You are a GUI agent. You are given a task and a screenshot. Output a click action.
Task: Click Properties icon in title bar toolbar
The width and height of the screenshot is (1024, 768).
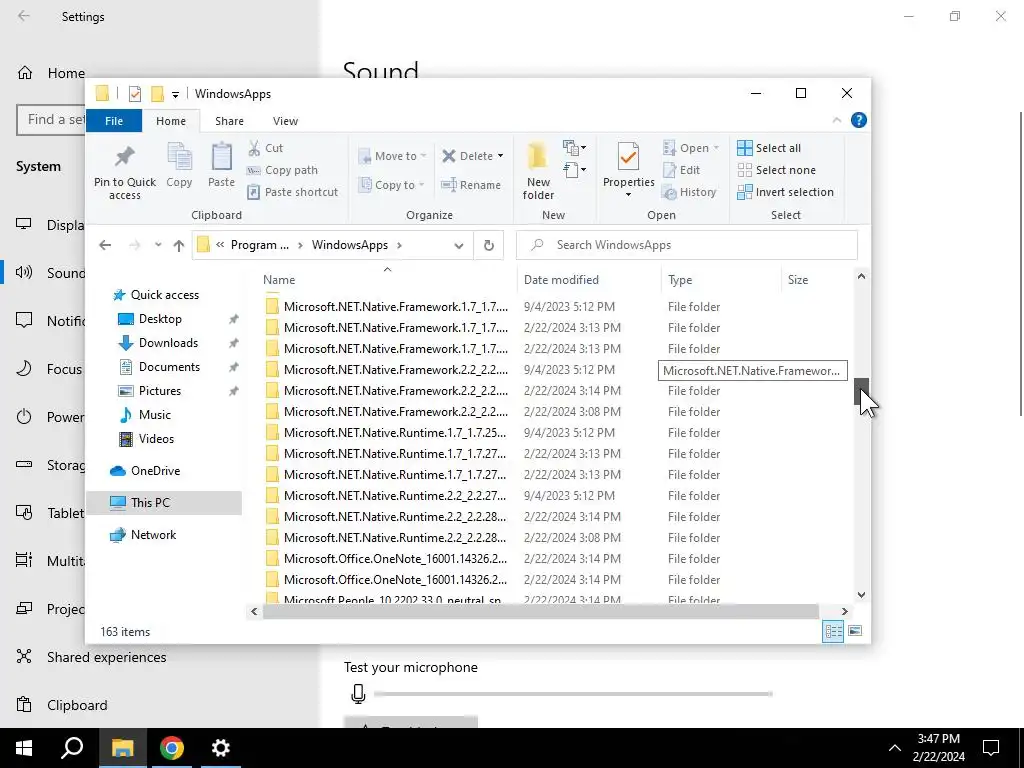point(135,94)
